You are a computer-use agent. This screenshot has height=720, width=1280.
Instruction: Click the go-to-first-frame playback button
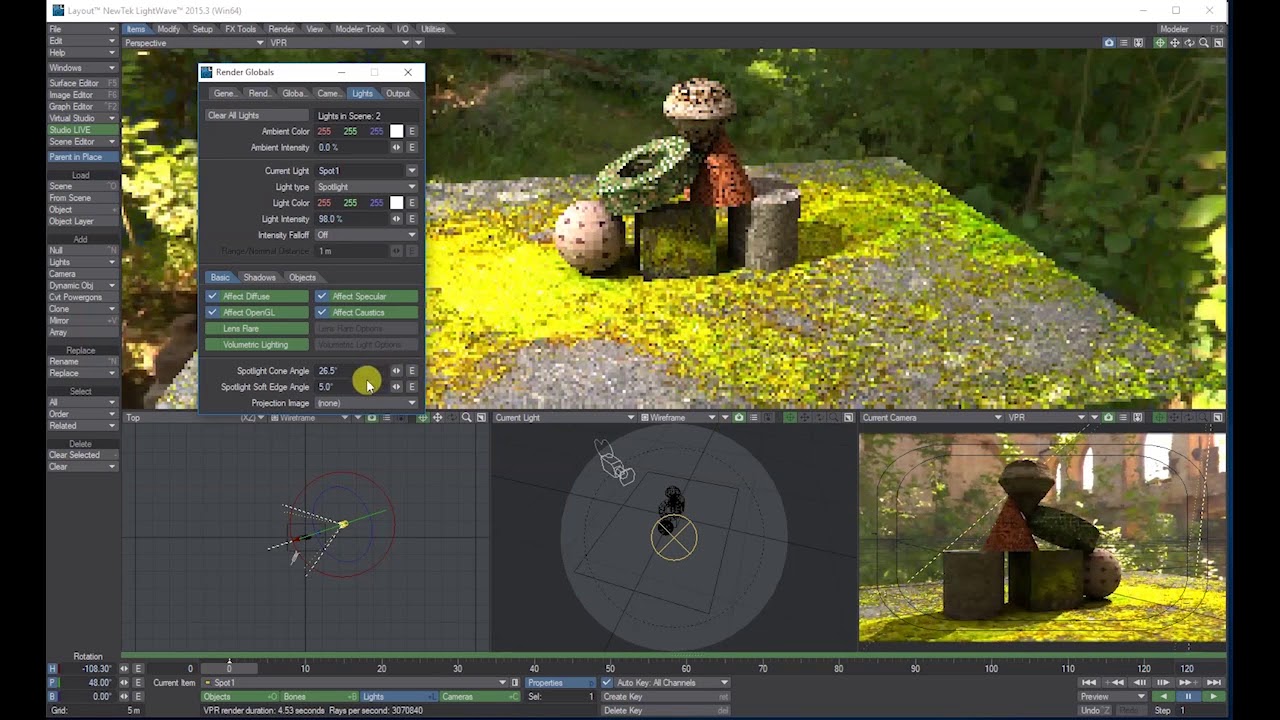click(x=1089, y=682)
